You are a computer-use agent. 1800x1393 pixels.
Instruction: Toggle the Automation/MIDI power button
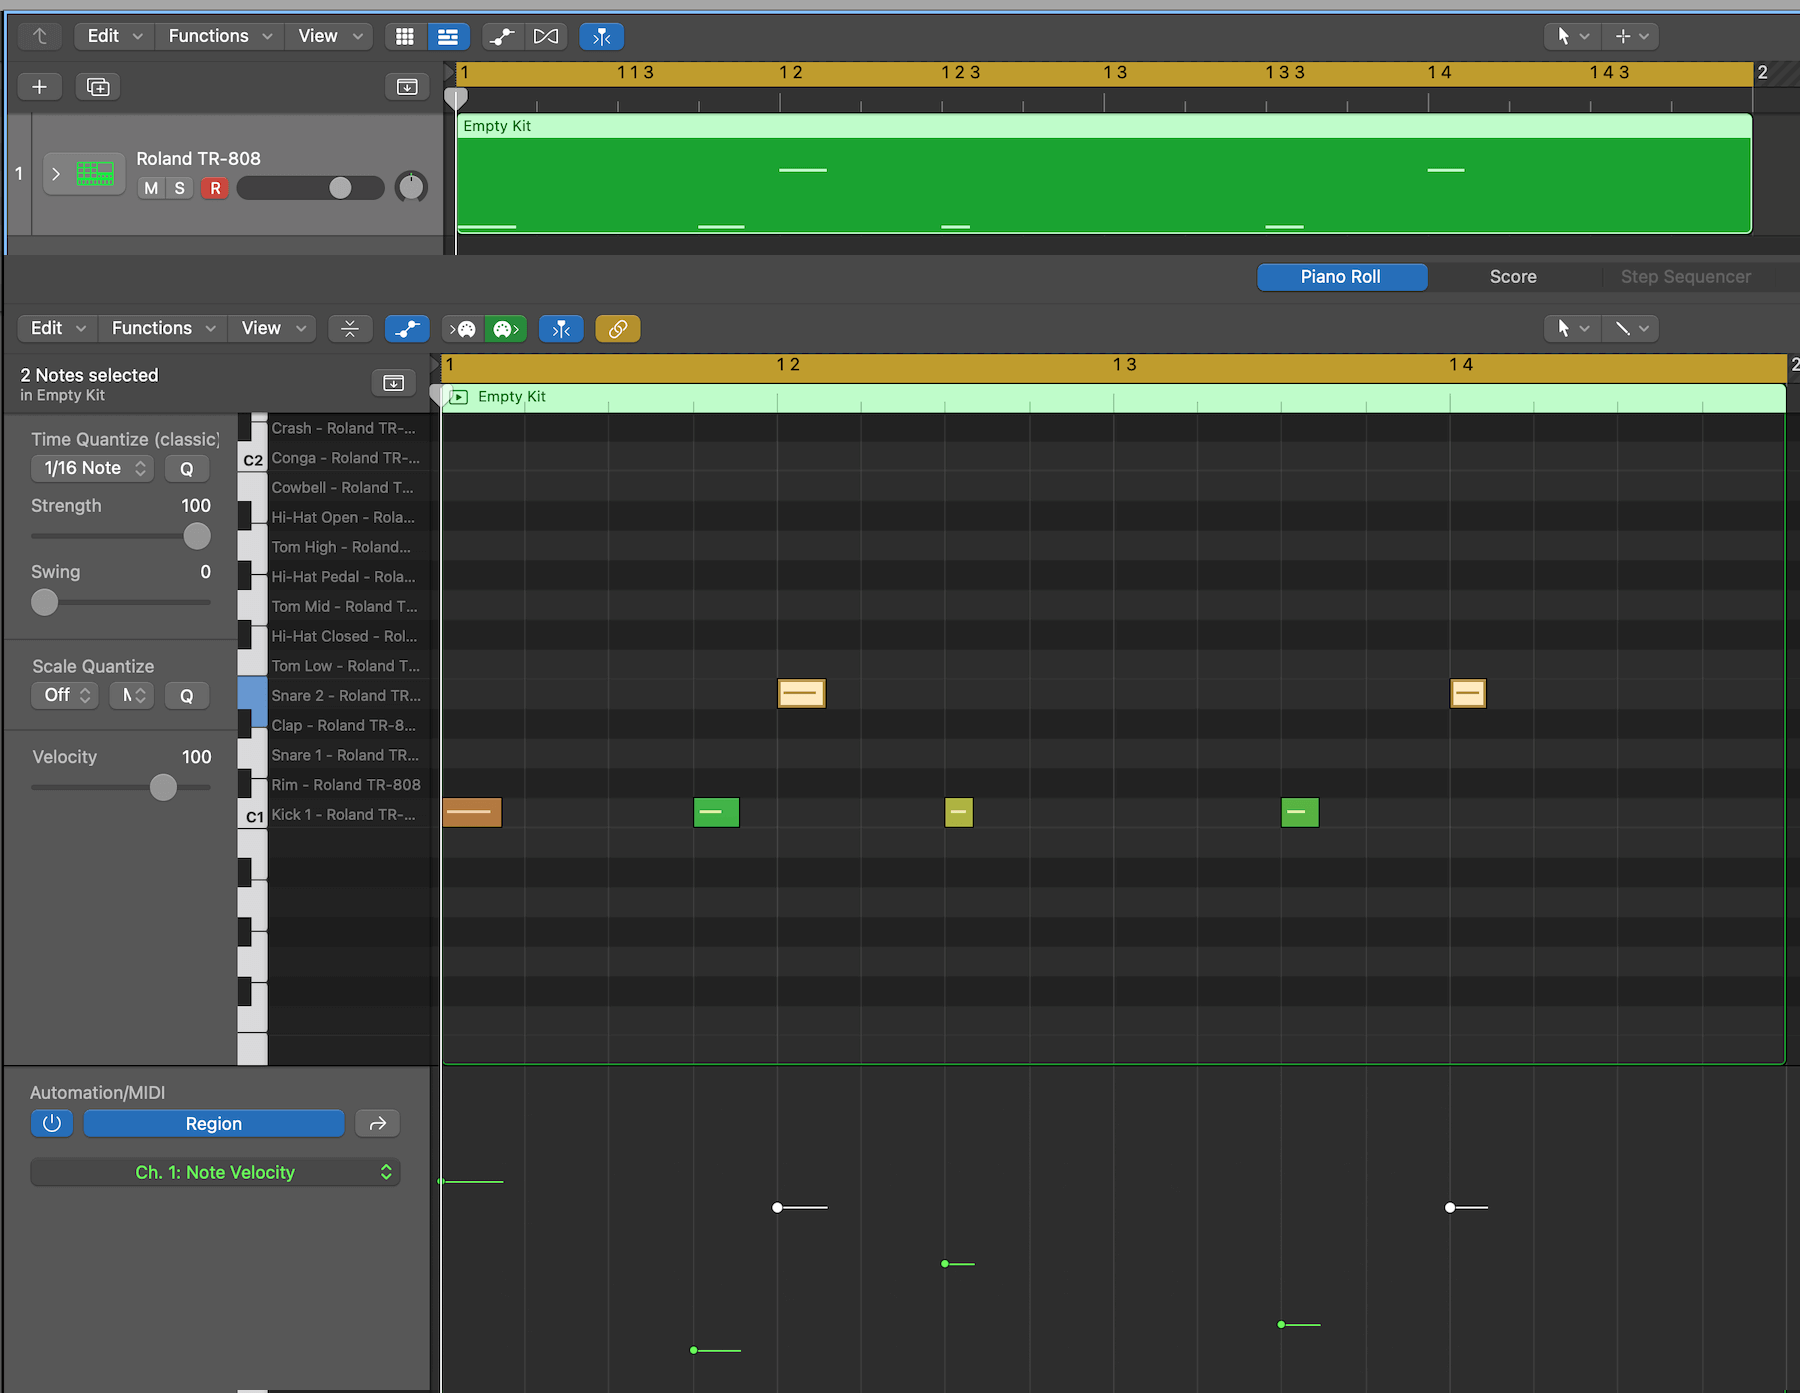pyautogui.click(x=52, y=1123)
